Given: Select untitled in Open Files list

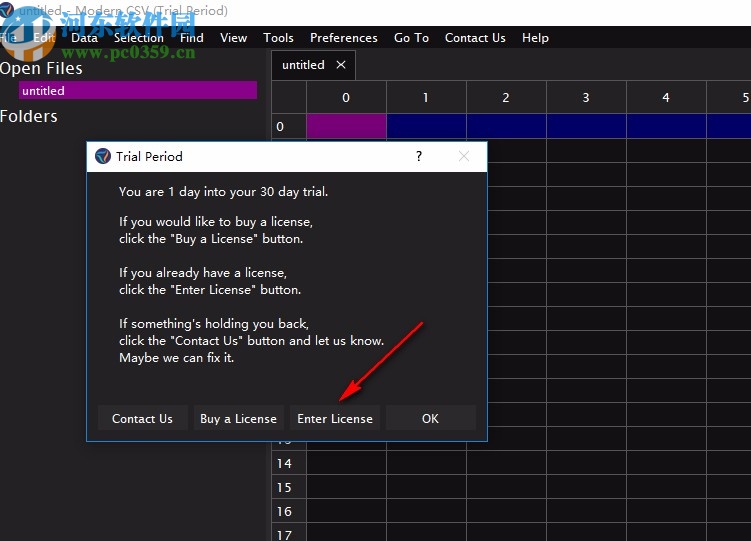Looking at the screenshot, I should pos(138,90).
